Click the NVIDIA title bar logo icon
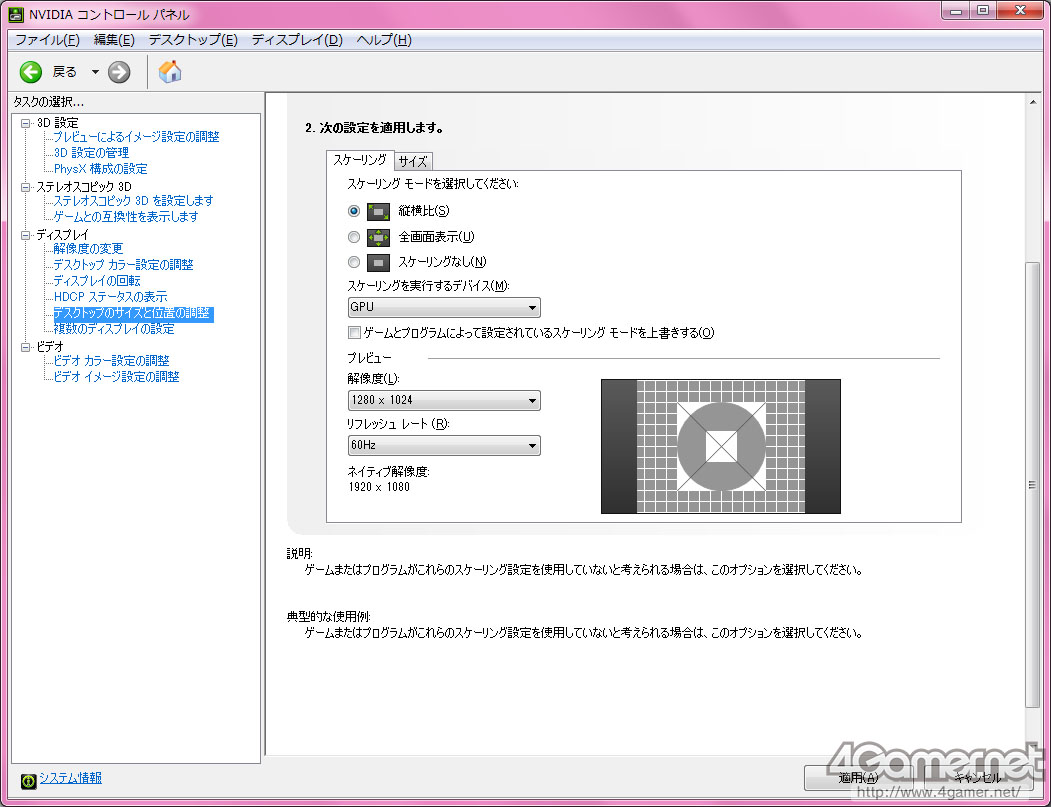Viewport: 1051px width, 807px height. (x=17, y=14)
